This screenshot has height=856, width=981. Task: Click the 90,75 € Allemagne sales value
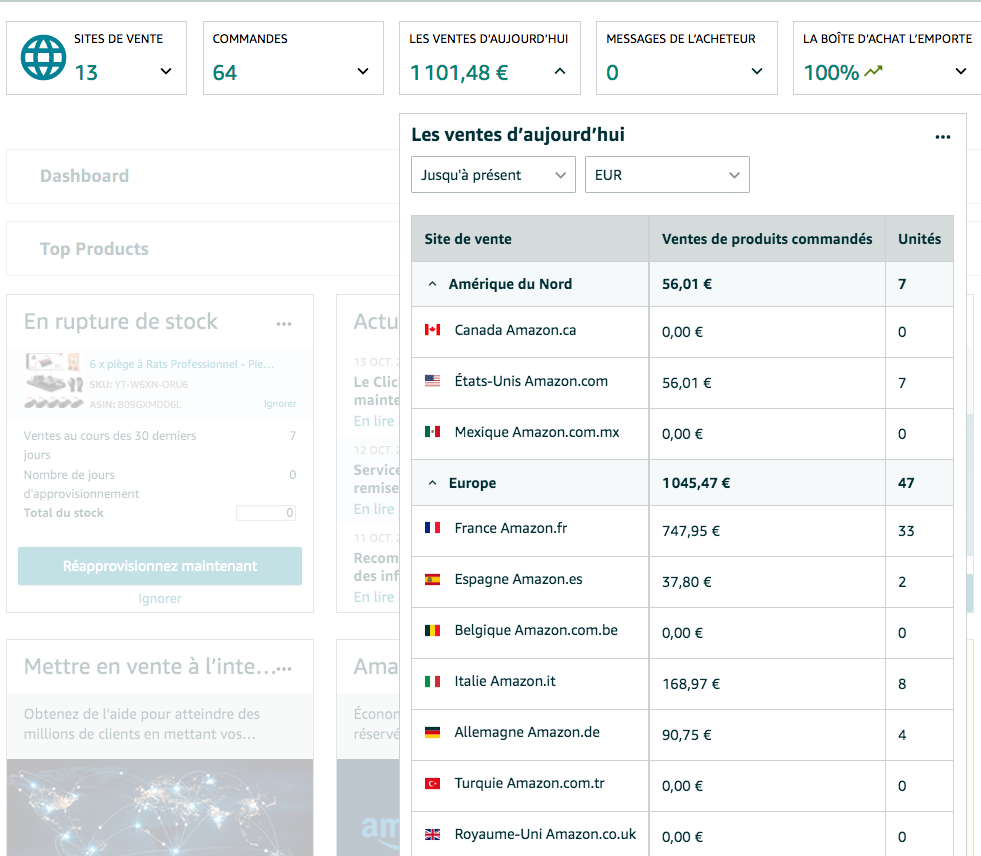click(687, 735)
